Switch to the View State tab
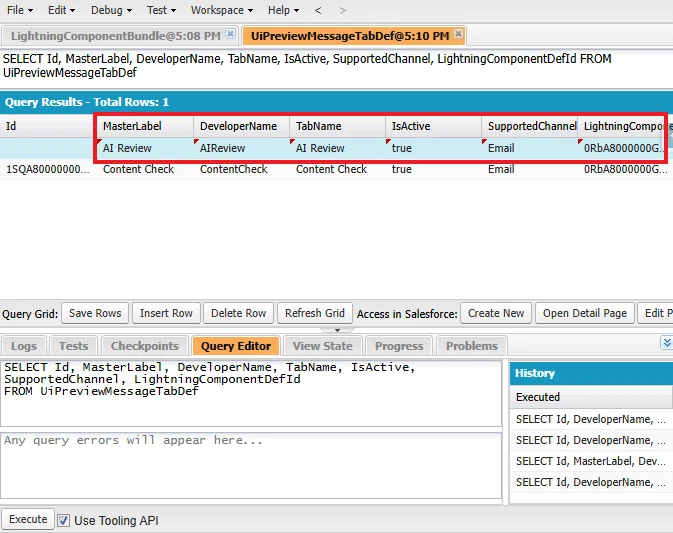The image size is (673, 533). [x=323, y=346]
